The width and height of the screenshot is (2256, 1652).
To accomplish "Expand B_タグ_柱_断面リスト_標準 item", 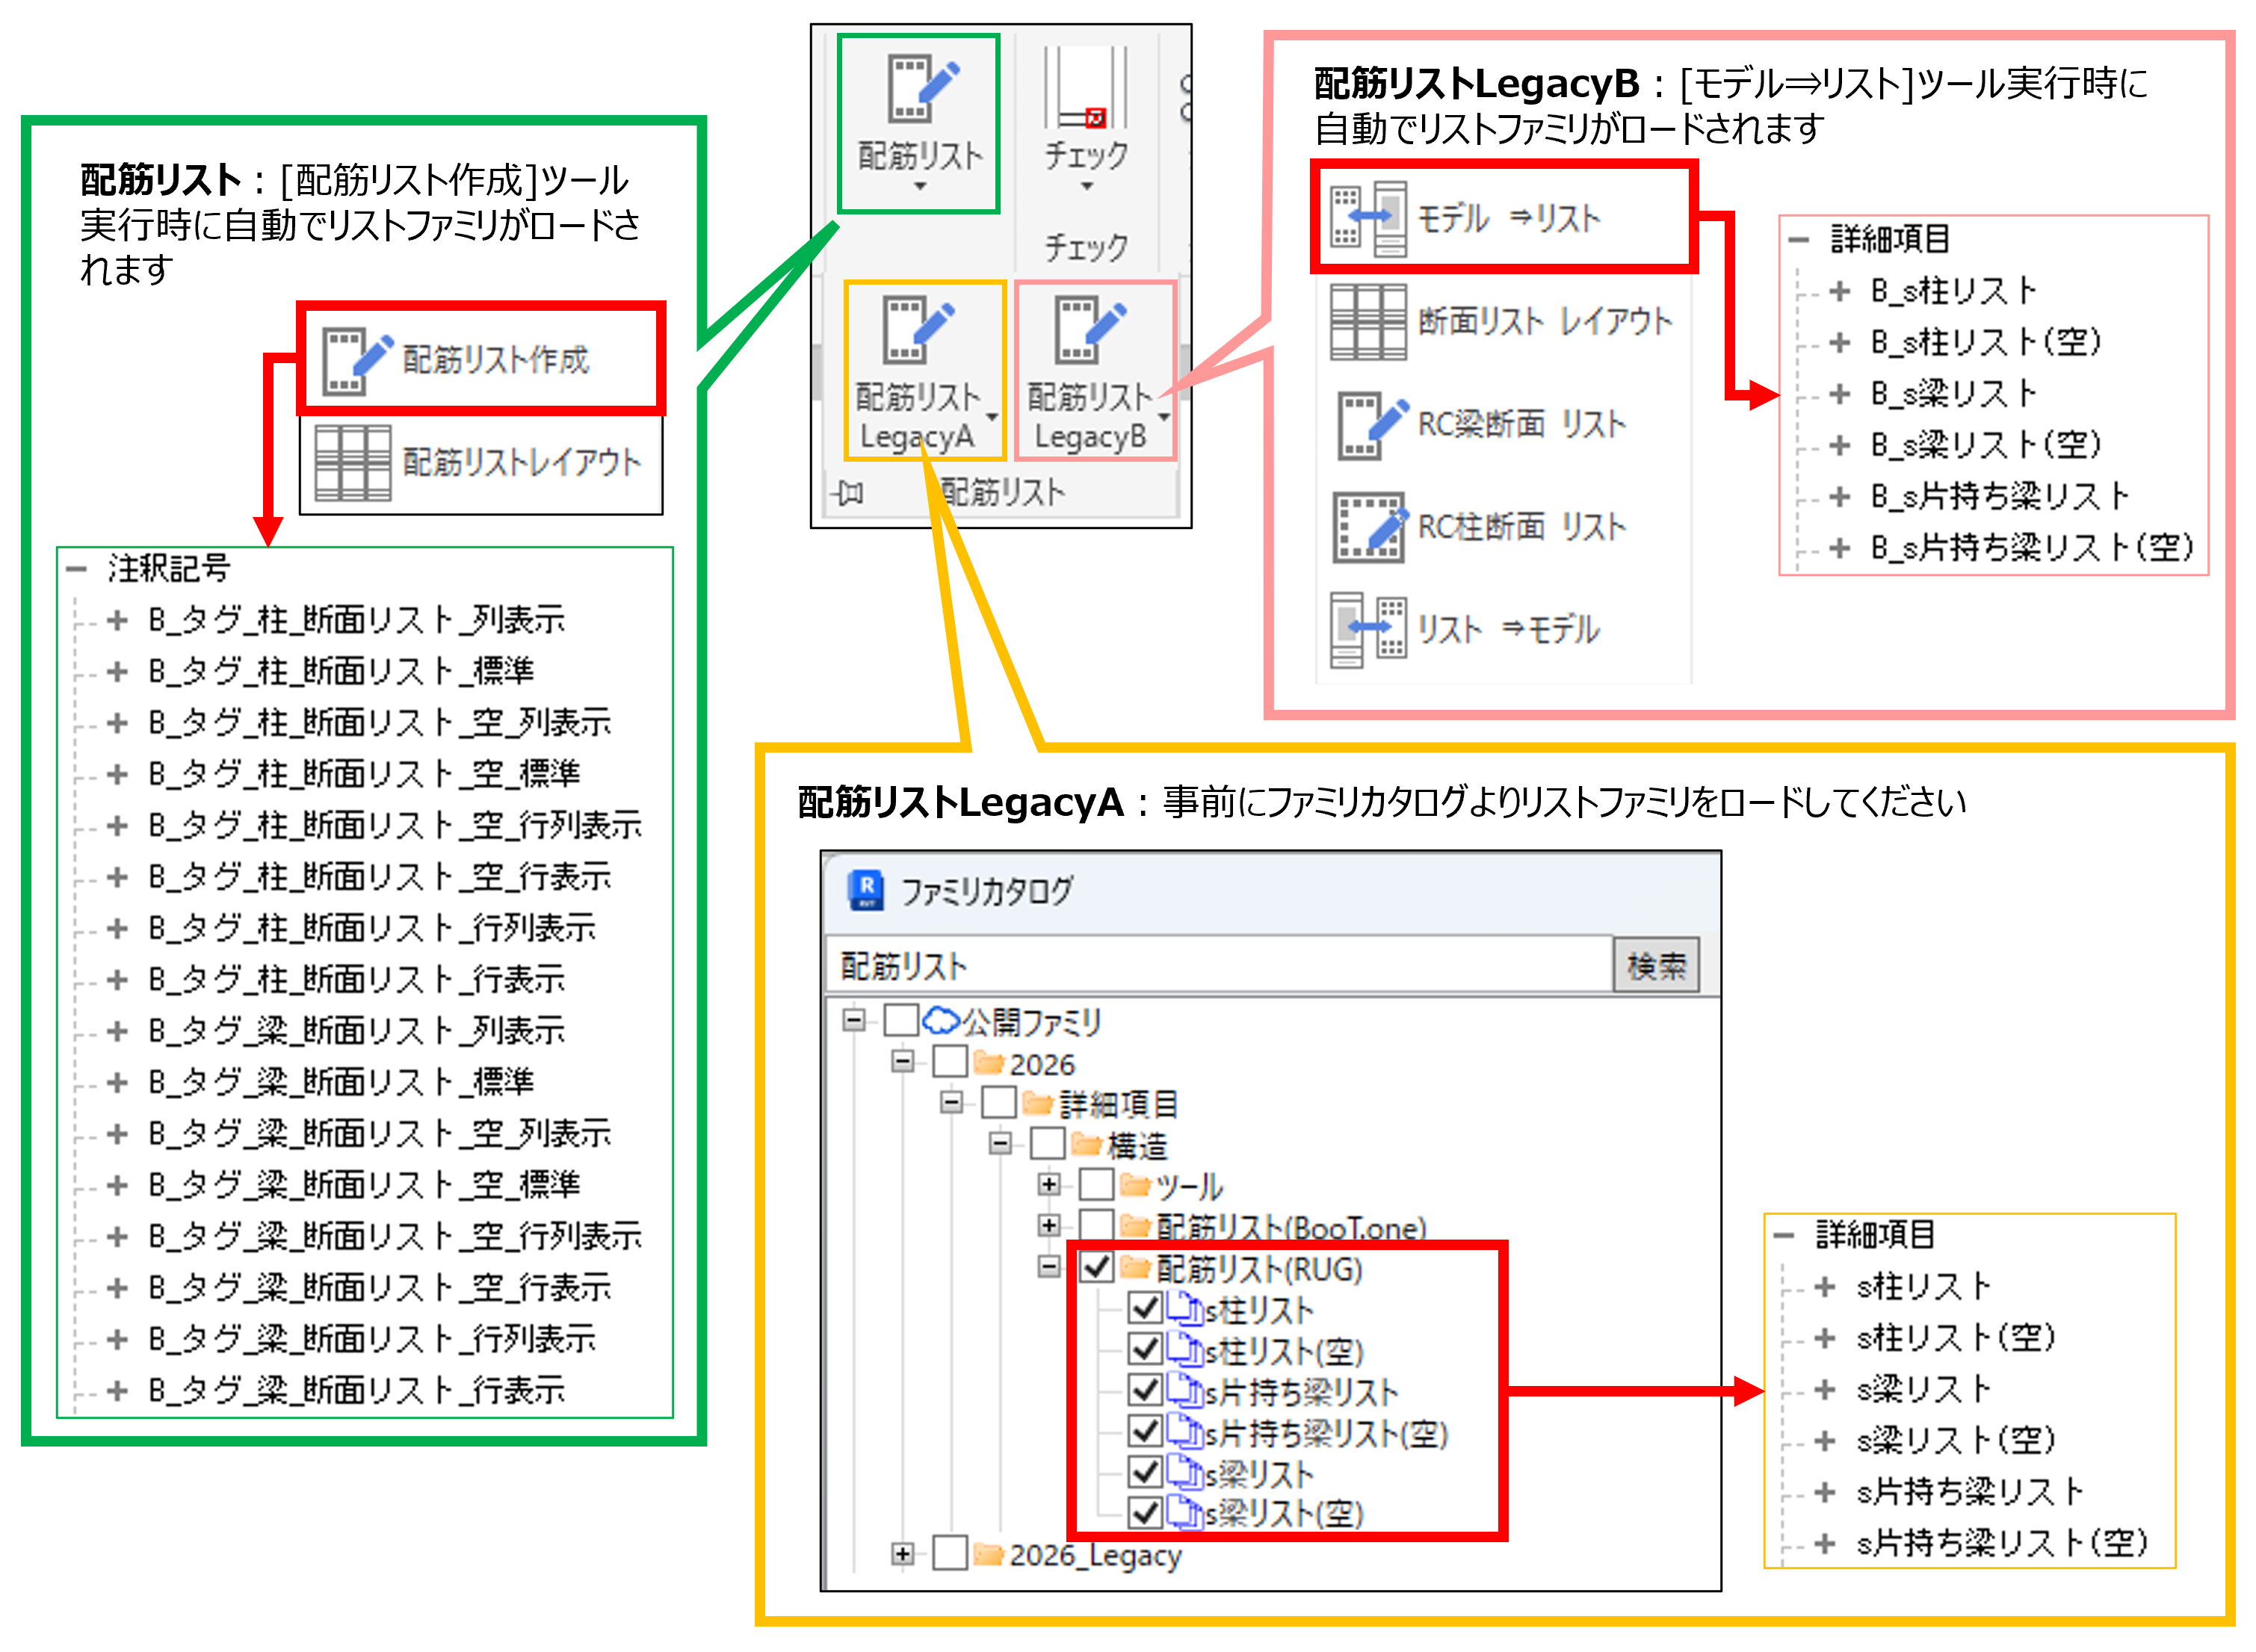I will [x=118, y=671].
